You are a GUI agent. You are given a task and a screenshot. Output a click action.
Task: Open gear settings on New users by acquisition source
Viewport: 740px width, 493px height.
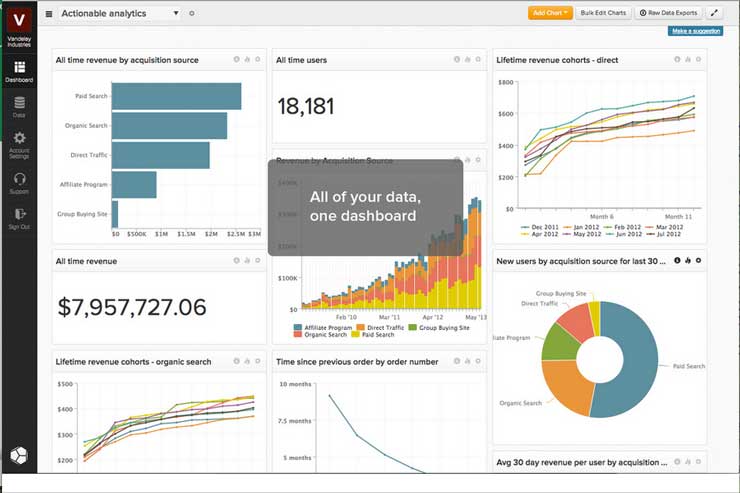click(x=698, y=260)
